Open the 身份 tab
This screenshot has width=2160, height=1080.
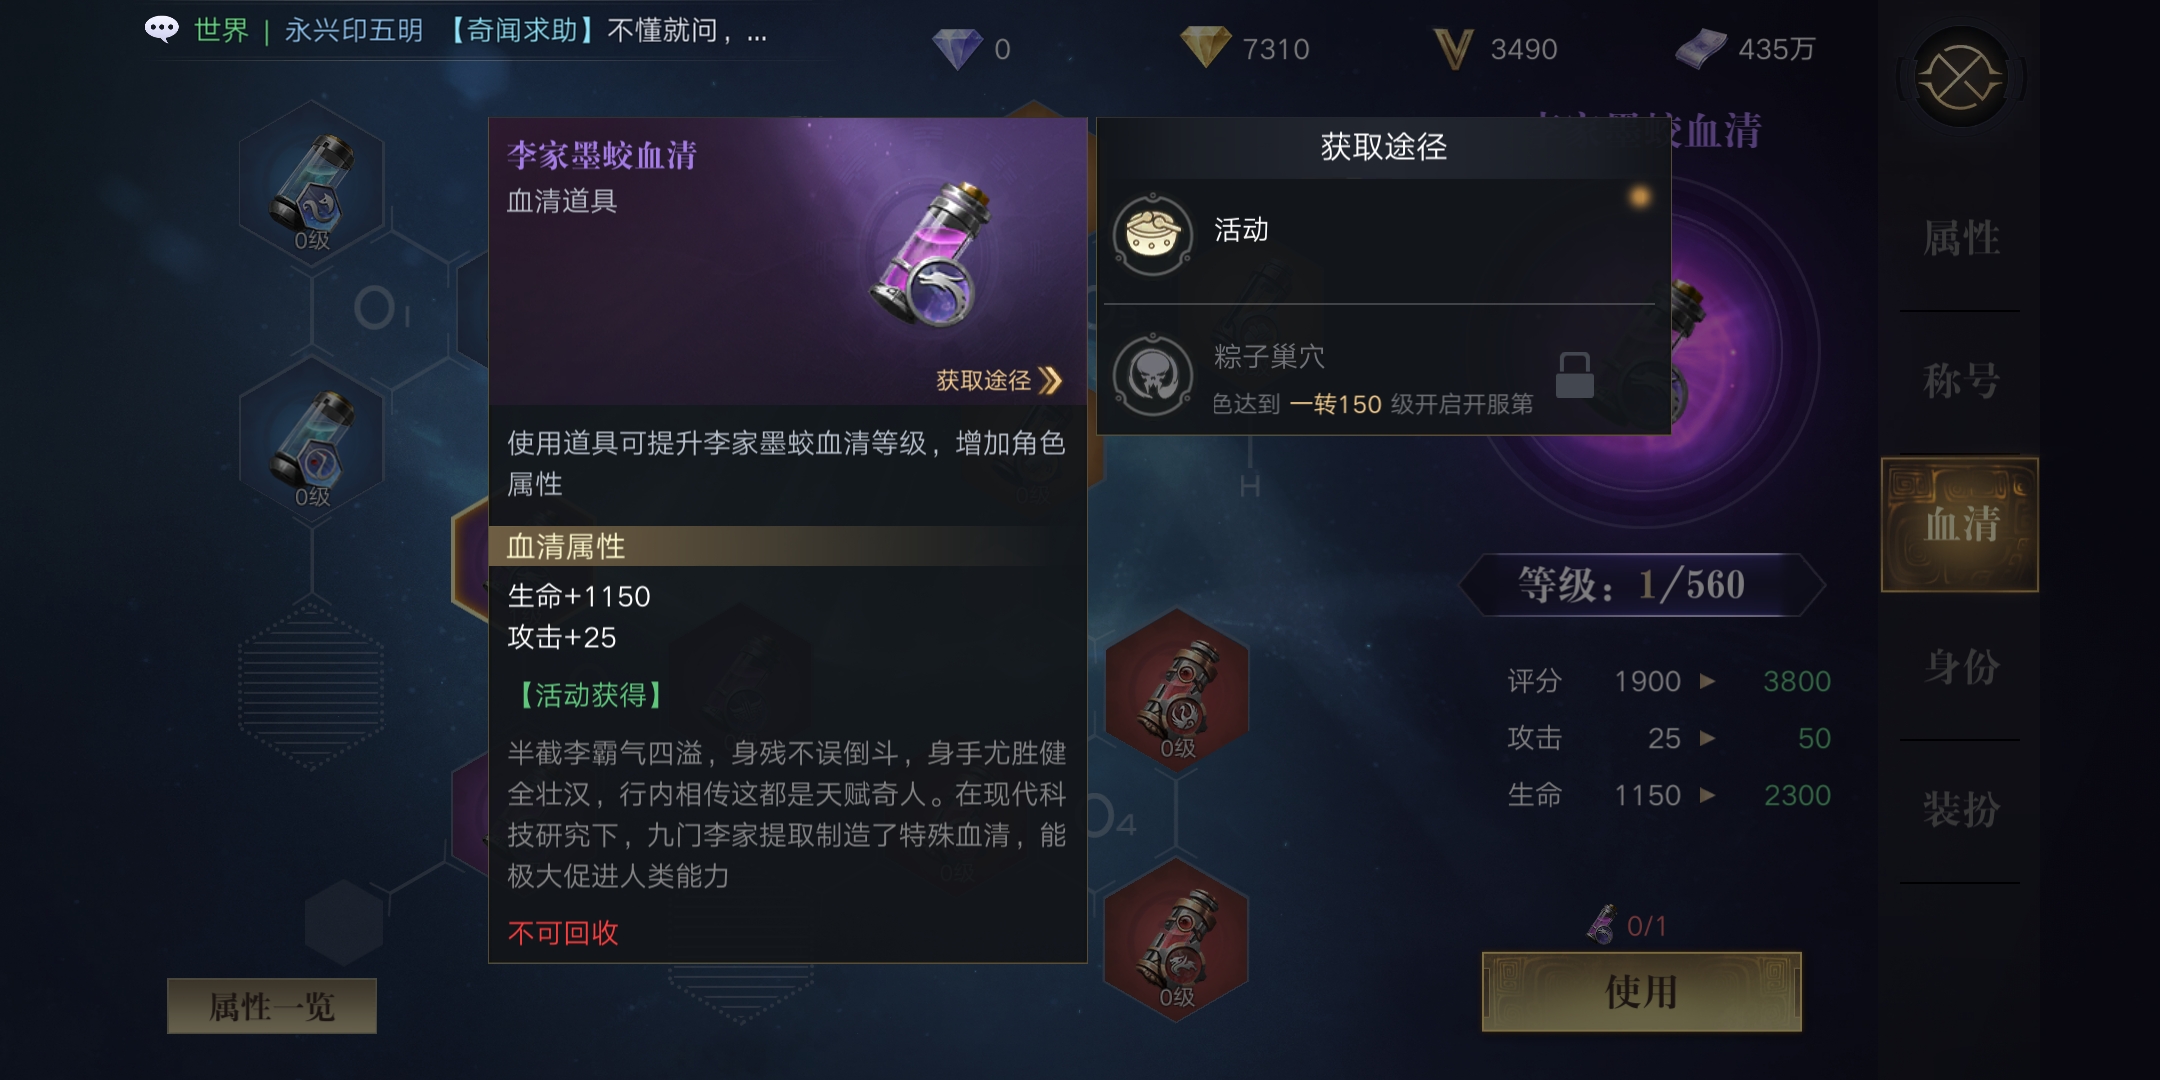point(1961,667)
